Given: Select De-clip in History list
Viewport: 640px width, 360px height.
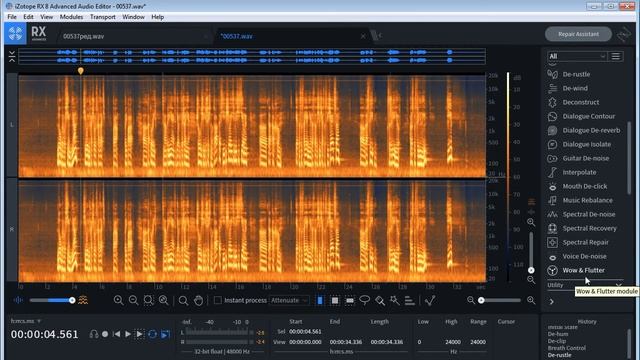Looking at the screenshot, I should pos(557,341).
